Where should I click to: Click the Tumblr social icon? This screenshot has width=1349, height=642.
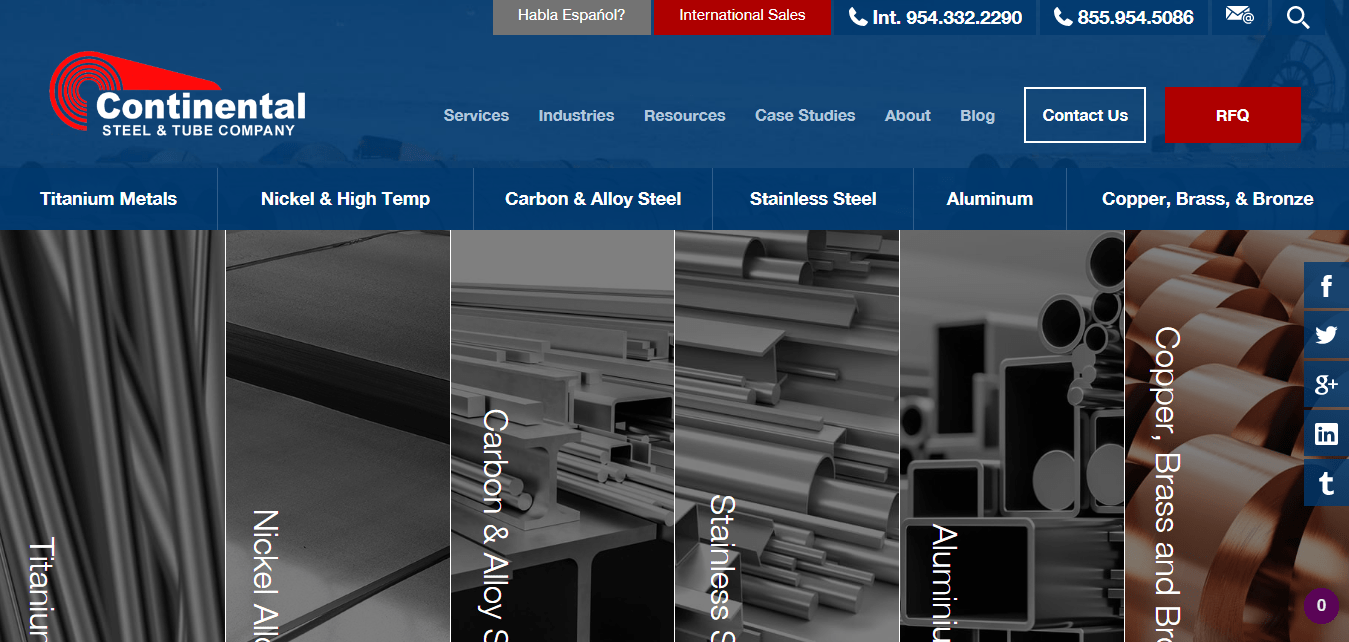click(1326, 483)
